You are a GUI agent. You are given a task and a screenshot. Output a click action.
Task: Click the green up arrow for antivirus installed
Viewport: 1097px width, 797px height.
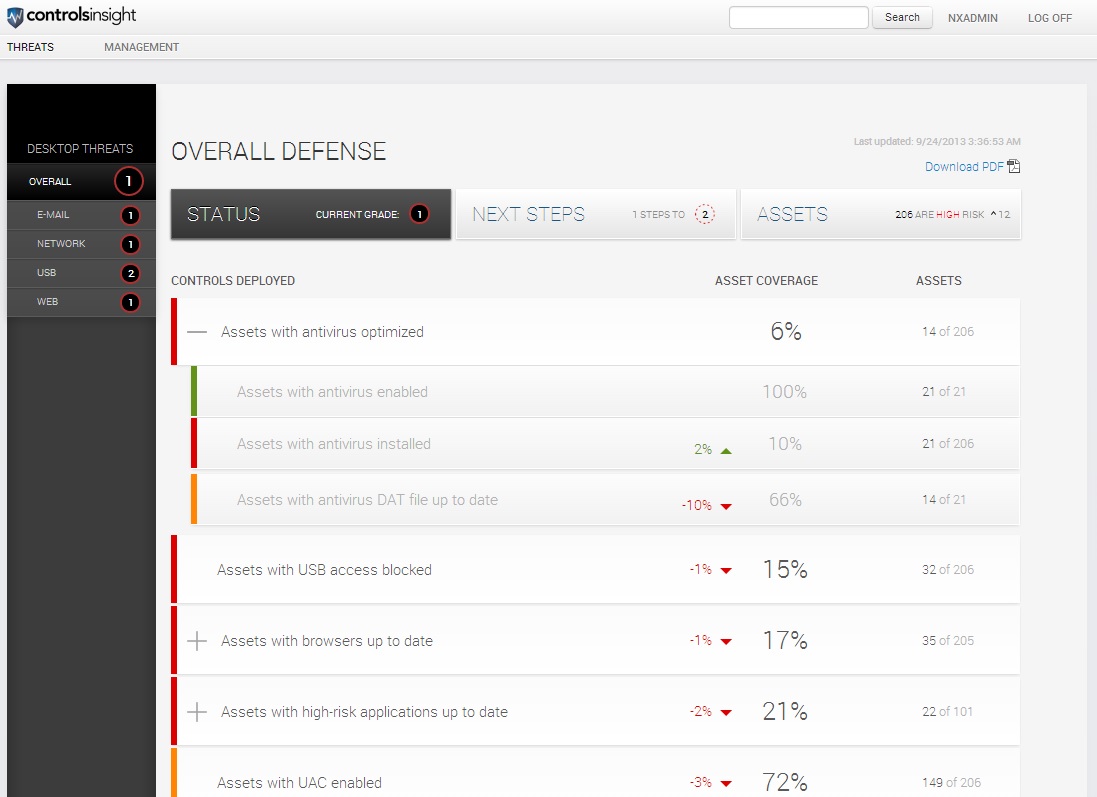click(x=726, y=451)
